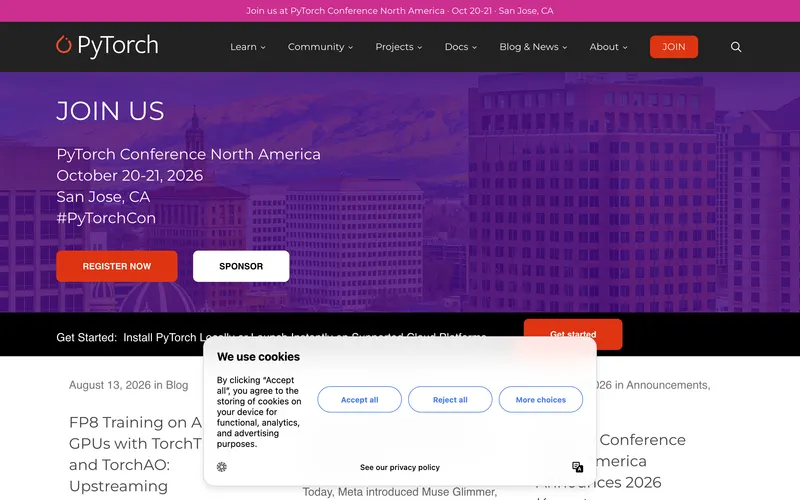
Task: Expand the About menu
Action: [609, 47]
